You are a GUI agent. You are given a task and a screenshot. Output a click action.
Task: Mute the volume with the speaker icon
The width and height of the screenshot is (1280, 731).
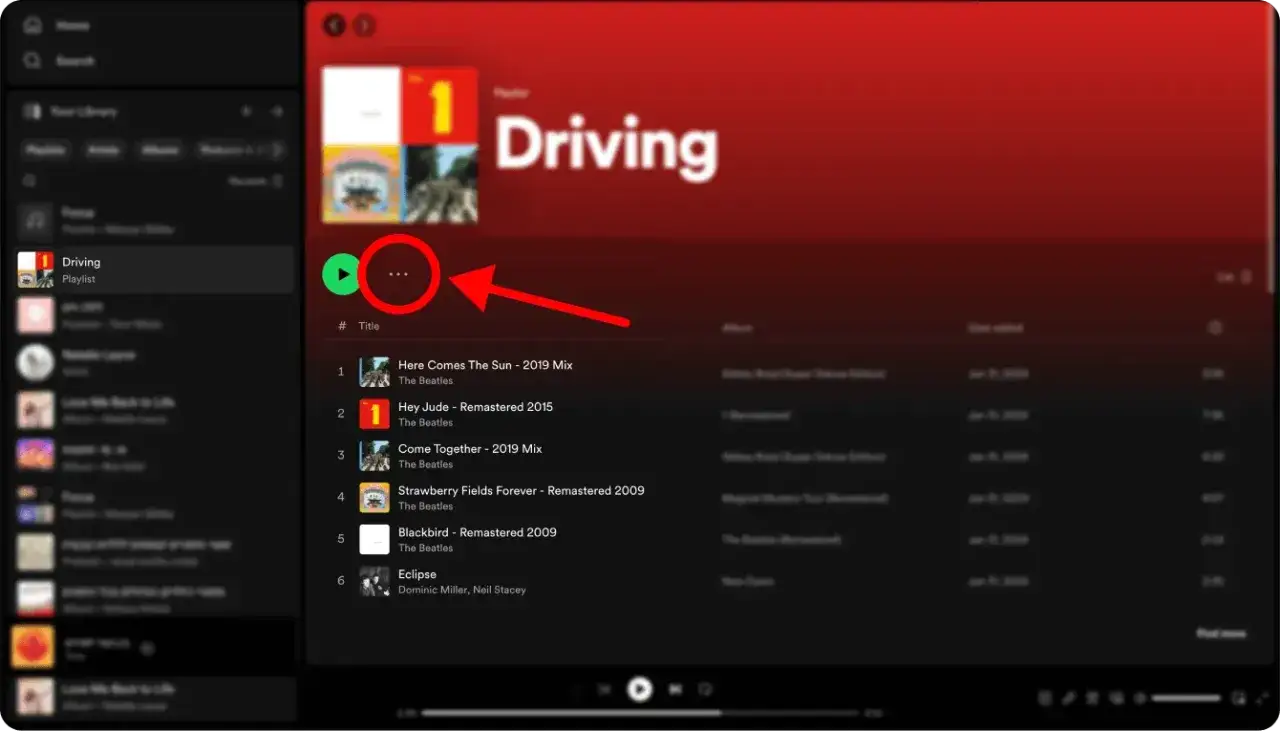(x=1140, y=697)
